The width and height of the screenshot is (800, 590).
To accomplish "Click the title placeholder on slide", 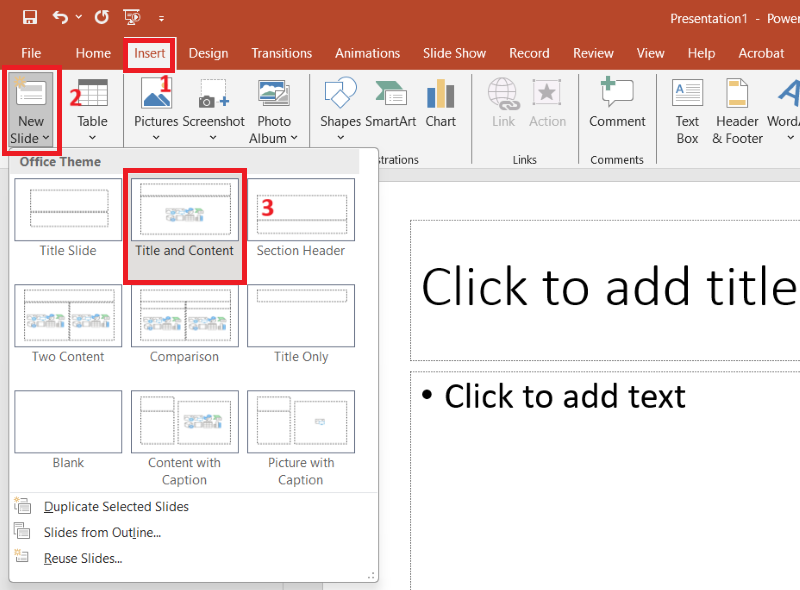I will click(x=607, y=290).
